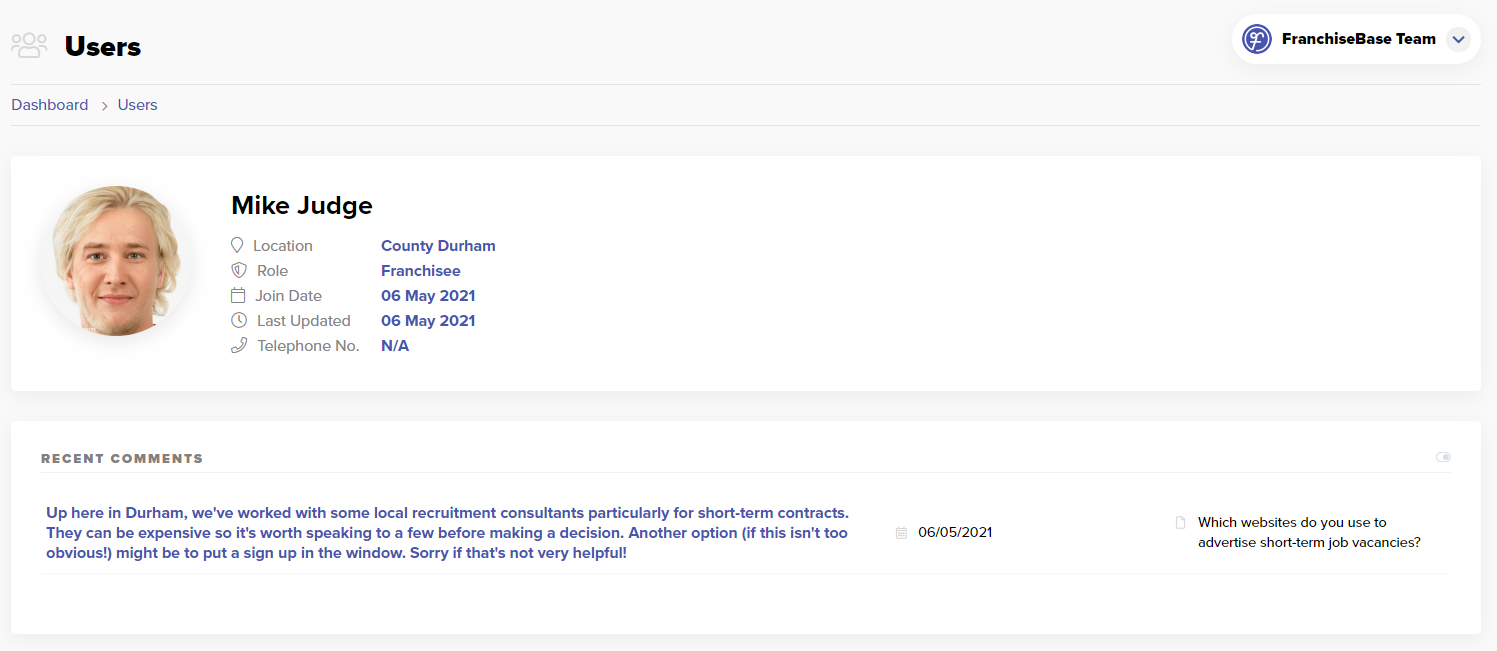Click the calendar icon beside 06/05/2021
The width and height of the screenshot is (1497, 651).
click(x=901, y=533)
